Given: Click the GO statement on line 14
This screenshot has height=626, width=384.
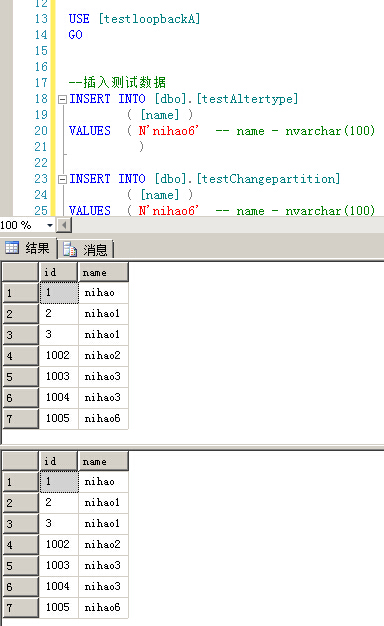Looking at the screenshot, I should tap(75, 35).
